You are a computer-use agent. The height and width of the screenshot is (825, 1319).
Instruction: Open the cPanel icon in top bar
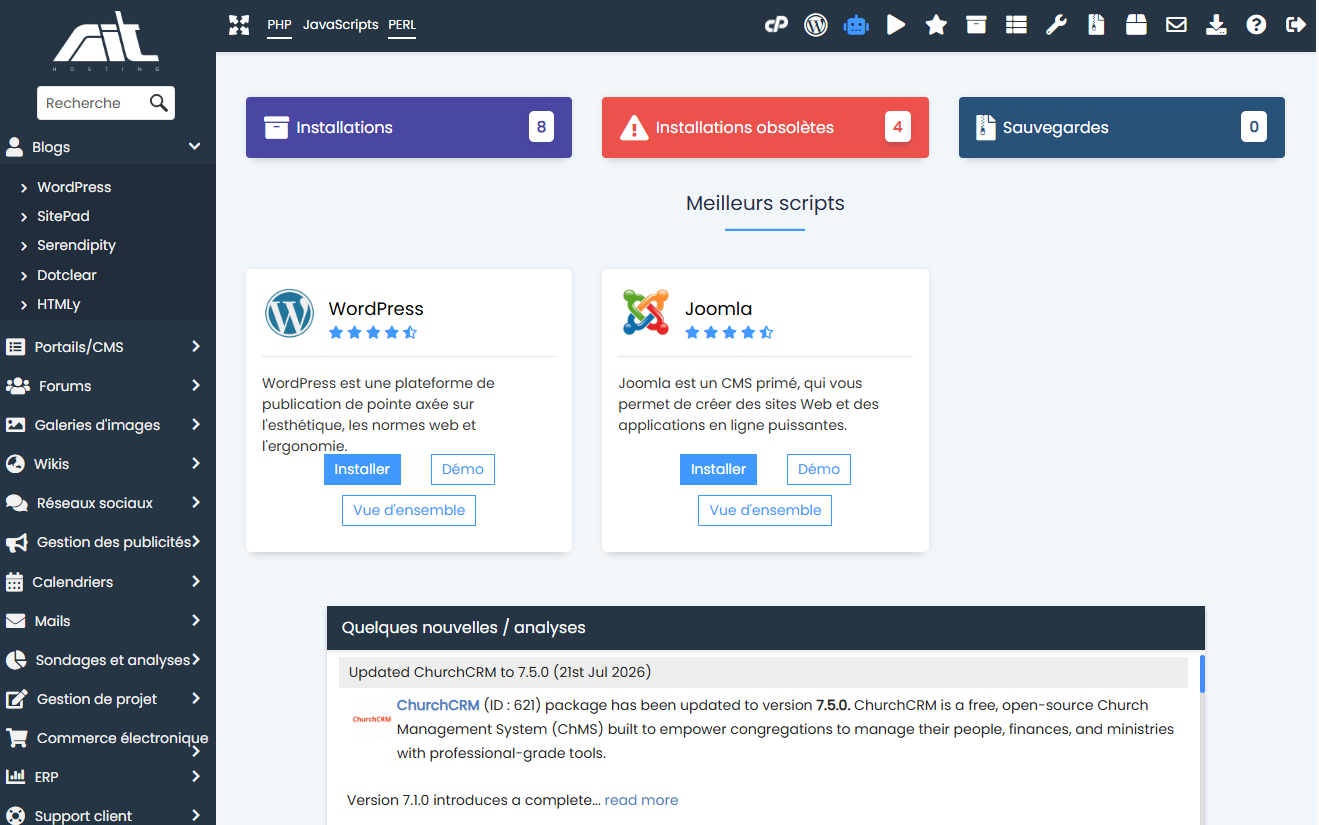(776, 25)
